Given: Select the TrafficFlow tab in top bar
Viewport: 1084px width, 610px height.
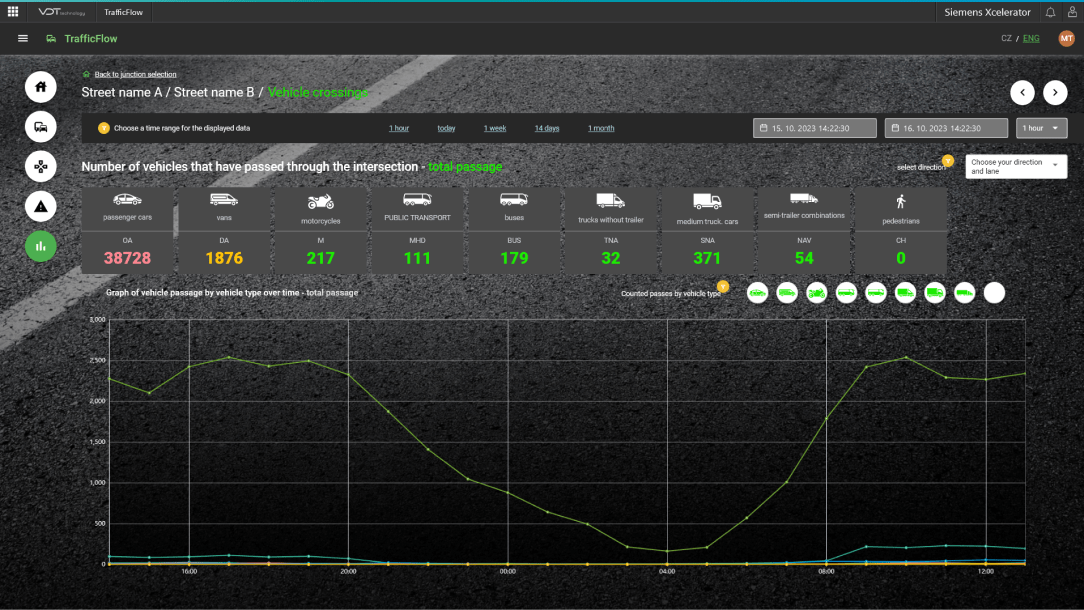Looking at the screenshot, I should pos(123,12).
